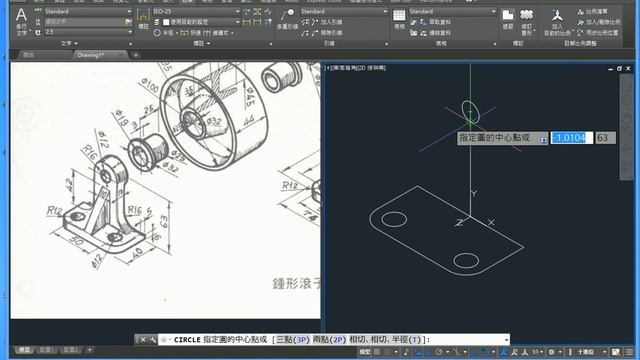Click the dynamic input X coordinate field
This screenshot has height=360, width=640.
coord(571,138)
